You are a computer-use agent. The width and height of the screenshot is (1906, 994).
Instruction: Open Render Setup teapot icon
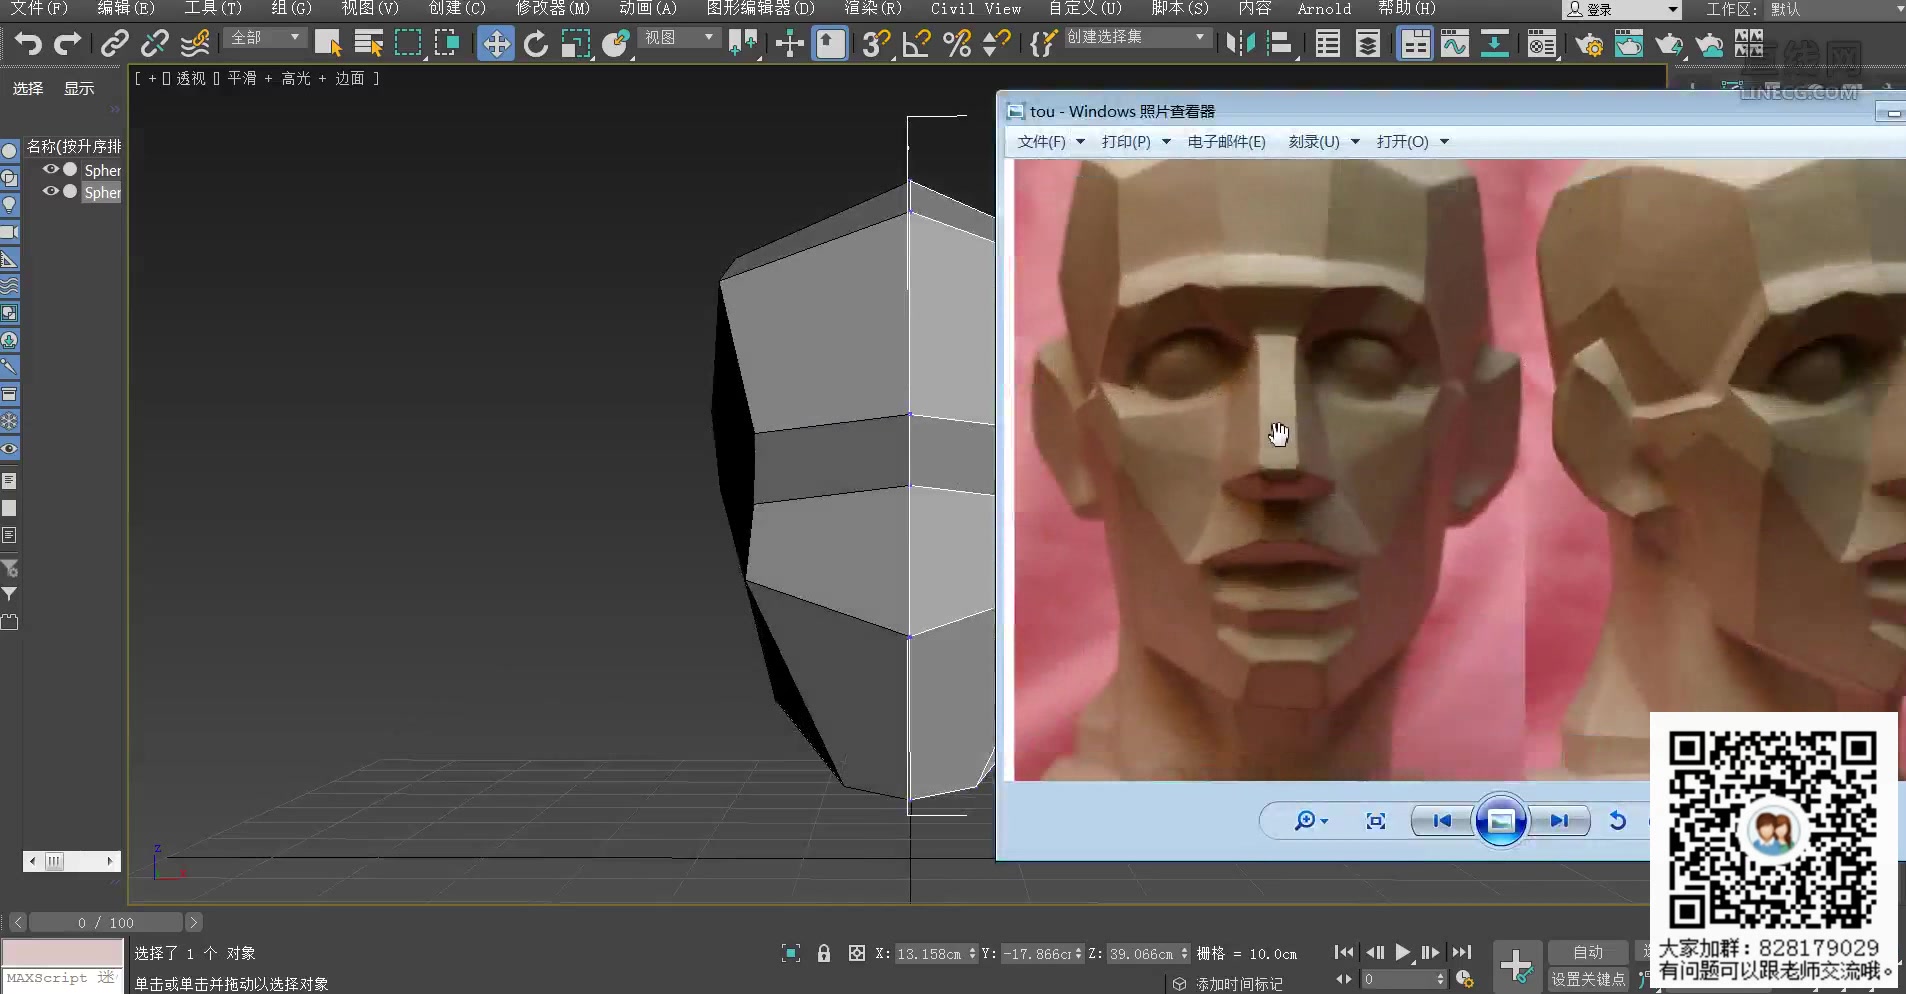1589,44
